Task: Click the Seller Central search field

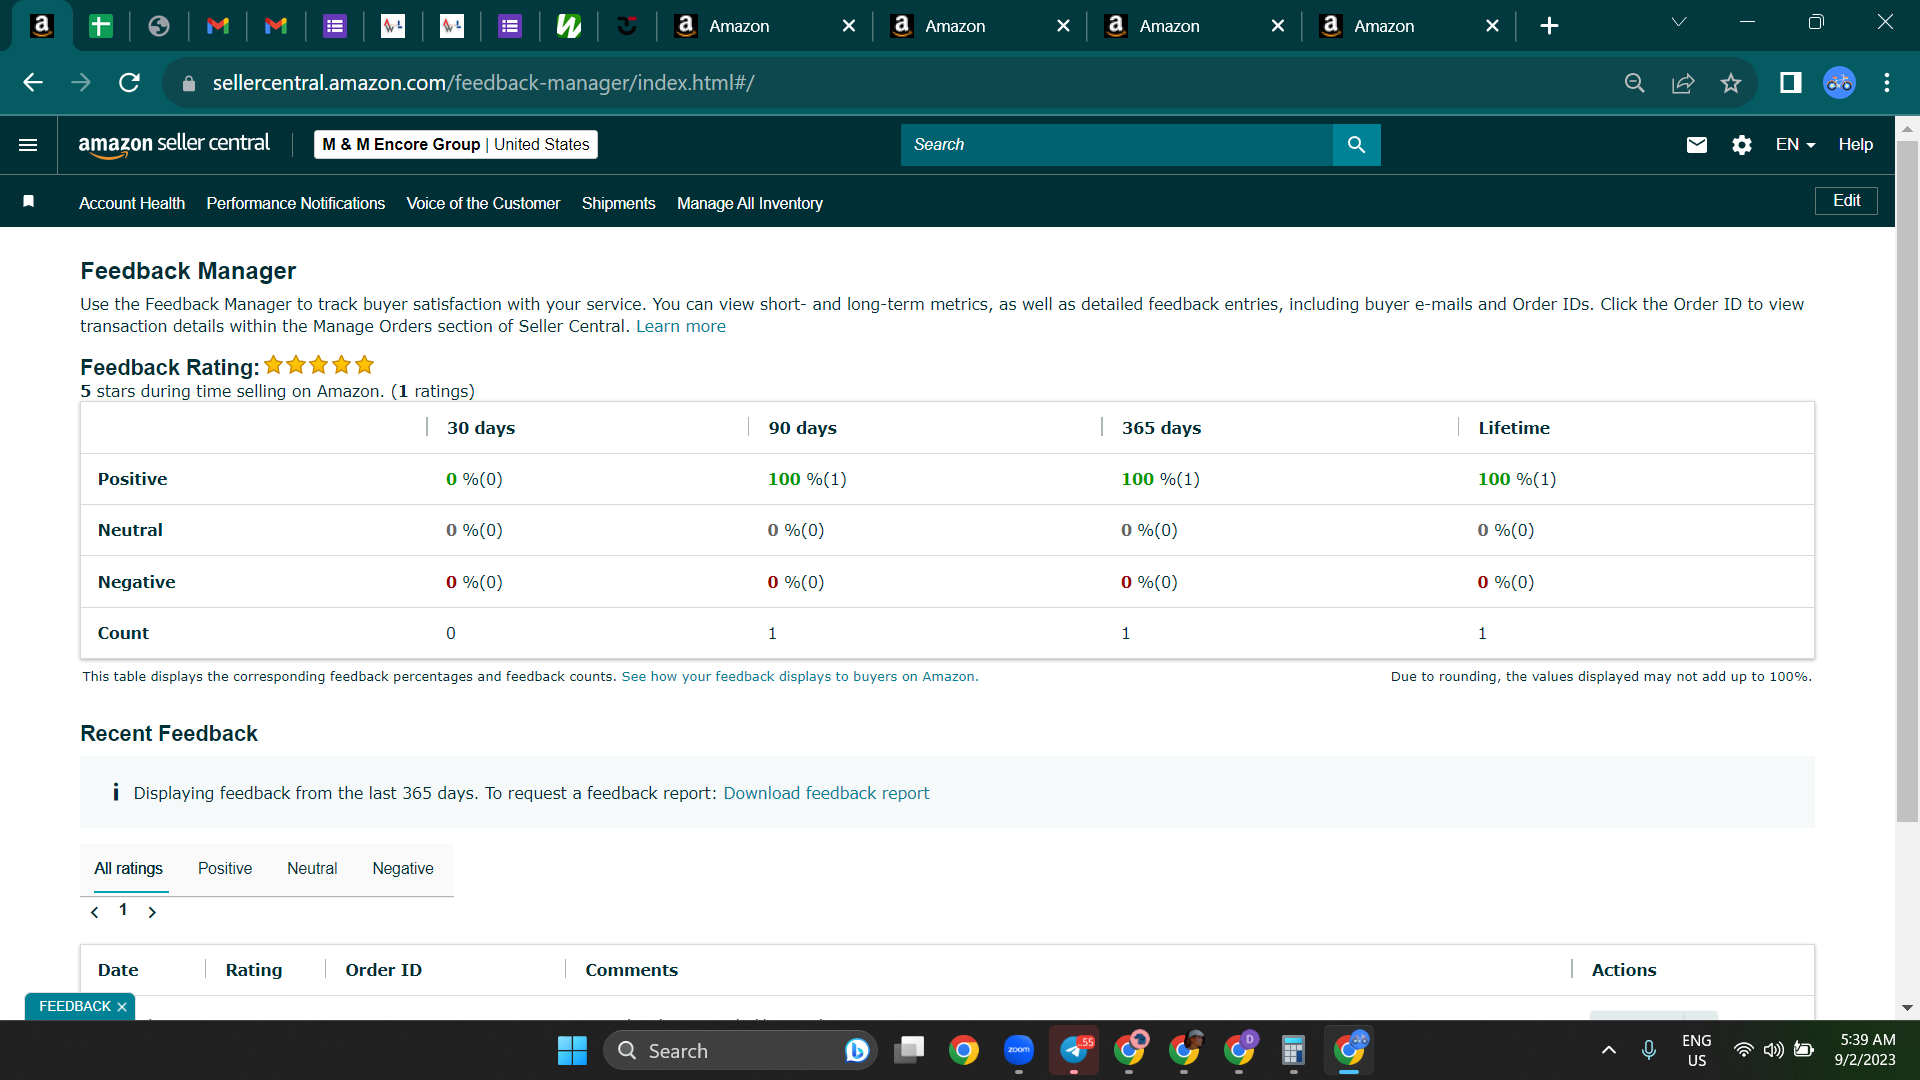Action: point(1116,145)
